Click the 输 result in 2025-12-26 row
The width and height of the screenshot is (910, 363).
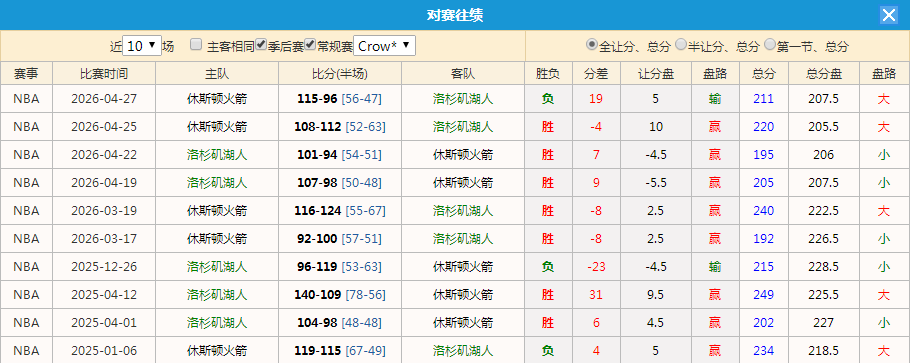point(715,267)
